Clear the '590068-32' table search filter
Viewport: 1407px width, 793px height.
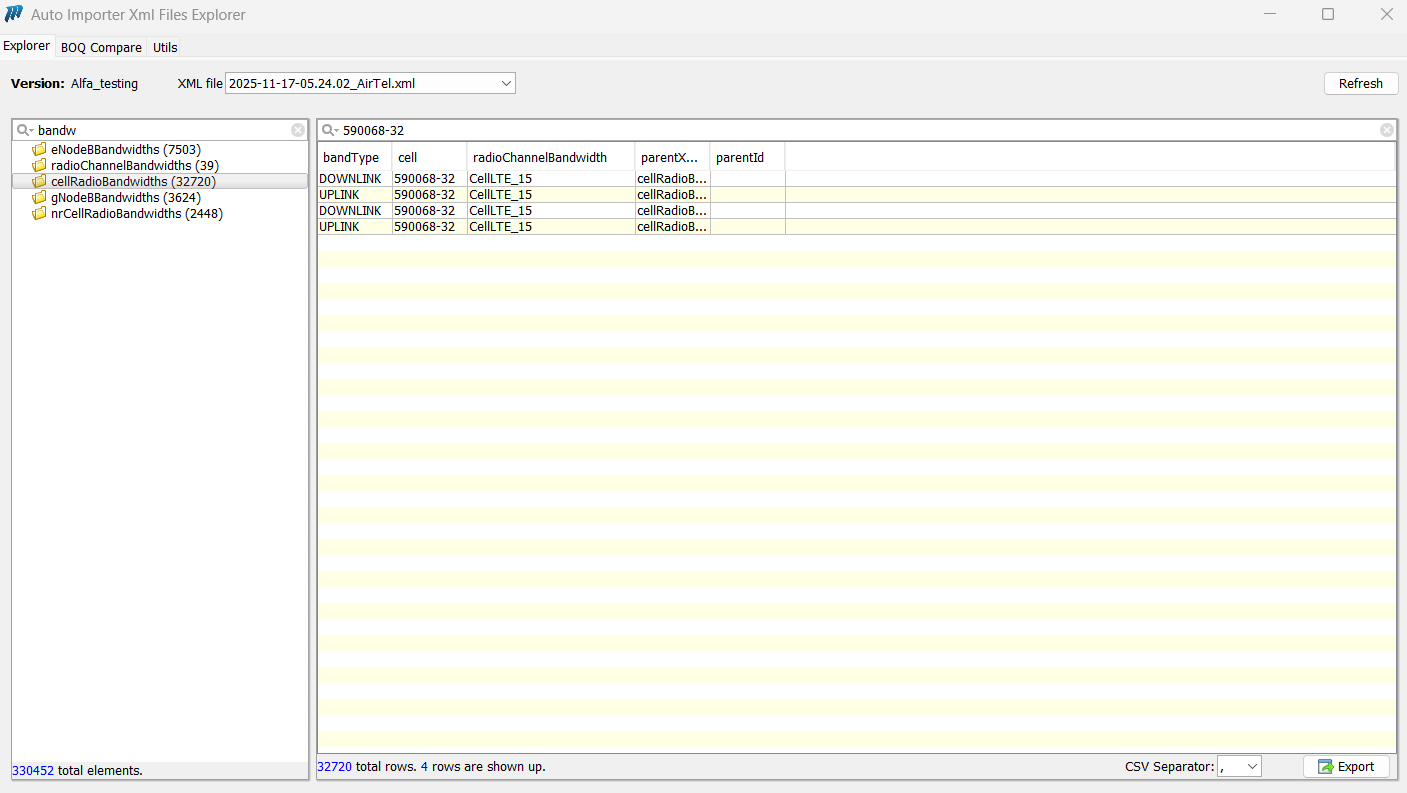(x=1386, y=130)
